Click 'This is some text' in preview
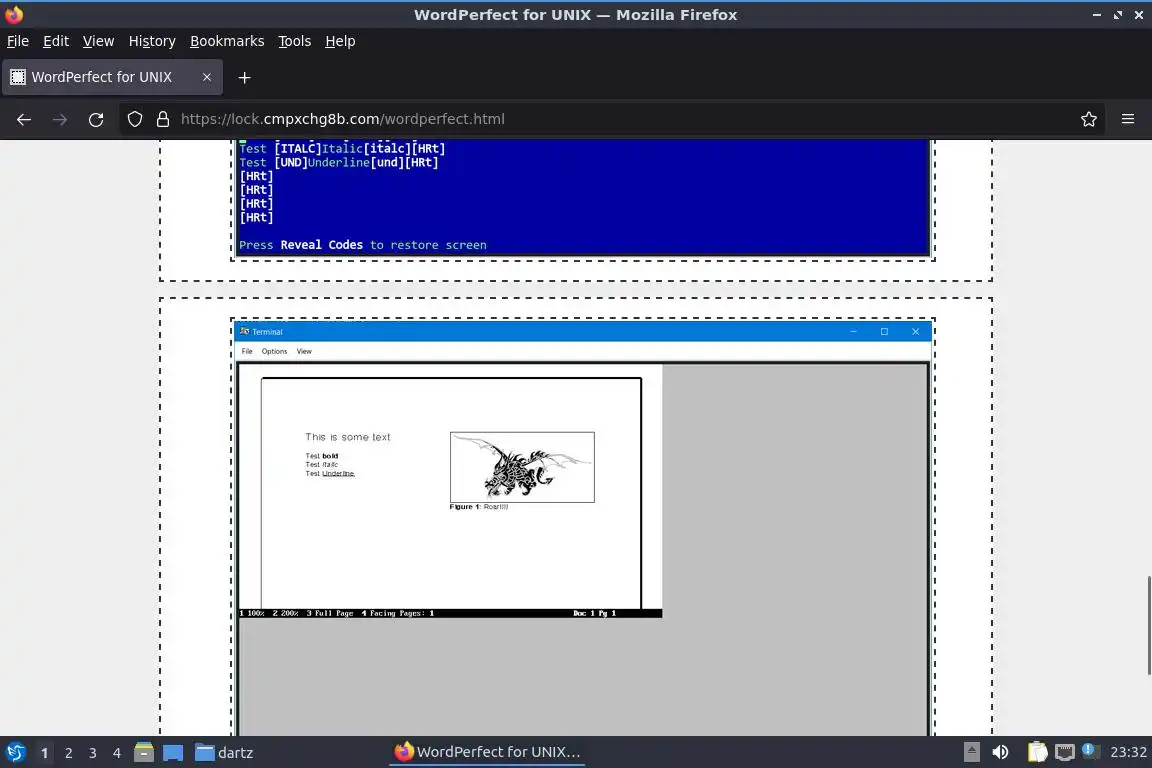The image size is (1152, 768). click(x=348, y=437)
